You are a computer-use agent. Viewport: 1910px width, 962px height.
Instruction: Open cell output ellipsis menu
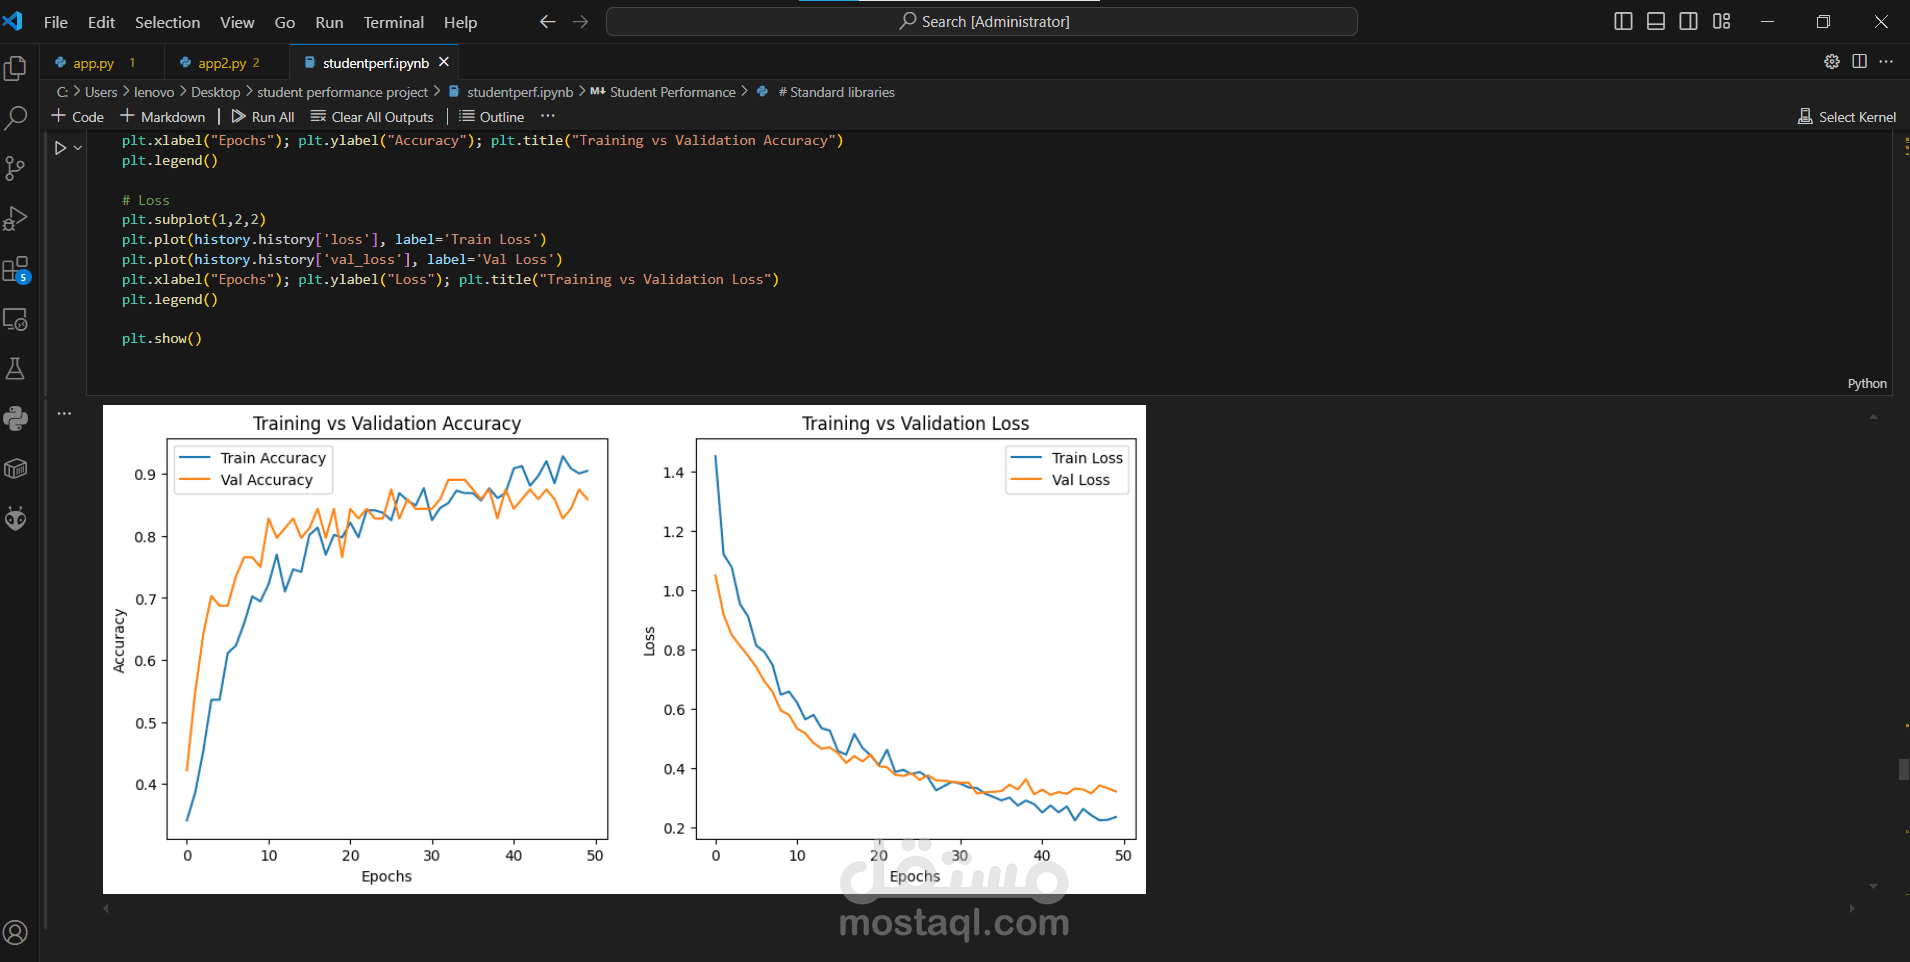(64, 413)
